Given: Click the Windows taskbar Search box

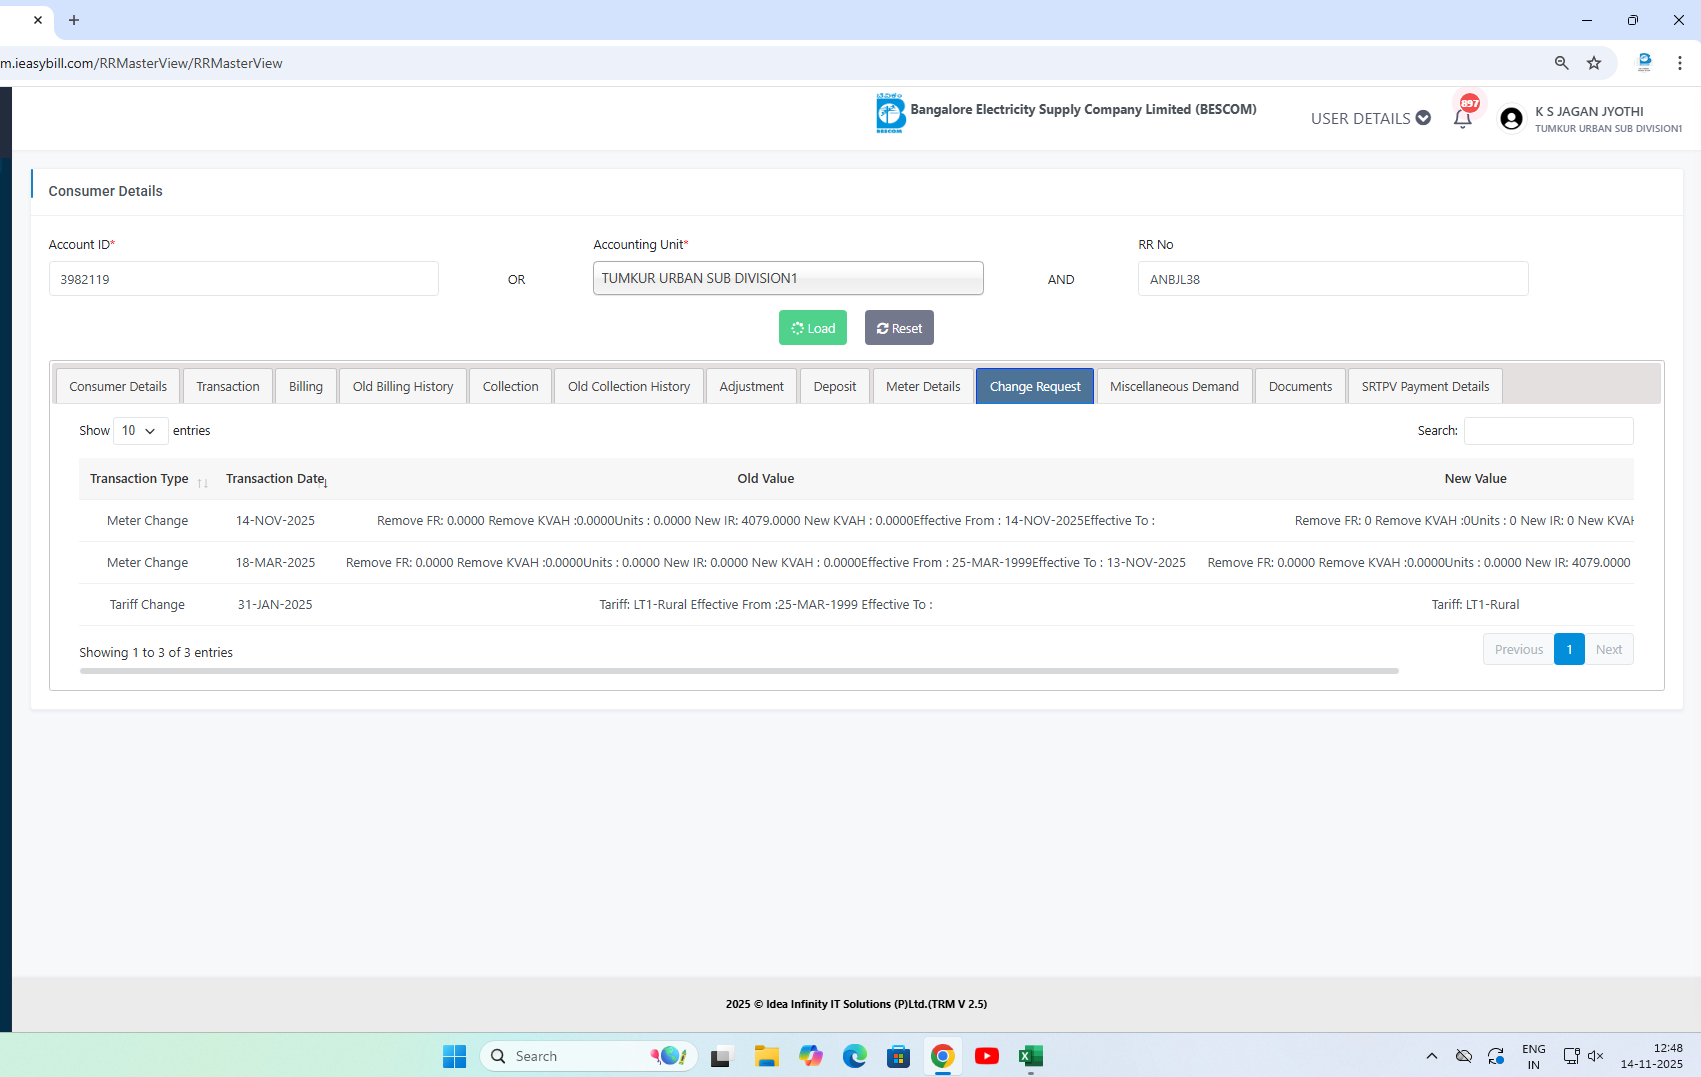Looking at the screenshot, I should [x=589, y=1056].
